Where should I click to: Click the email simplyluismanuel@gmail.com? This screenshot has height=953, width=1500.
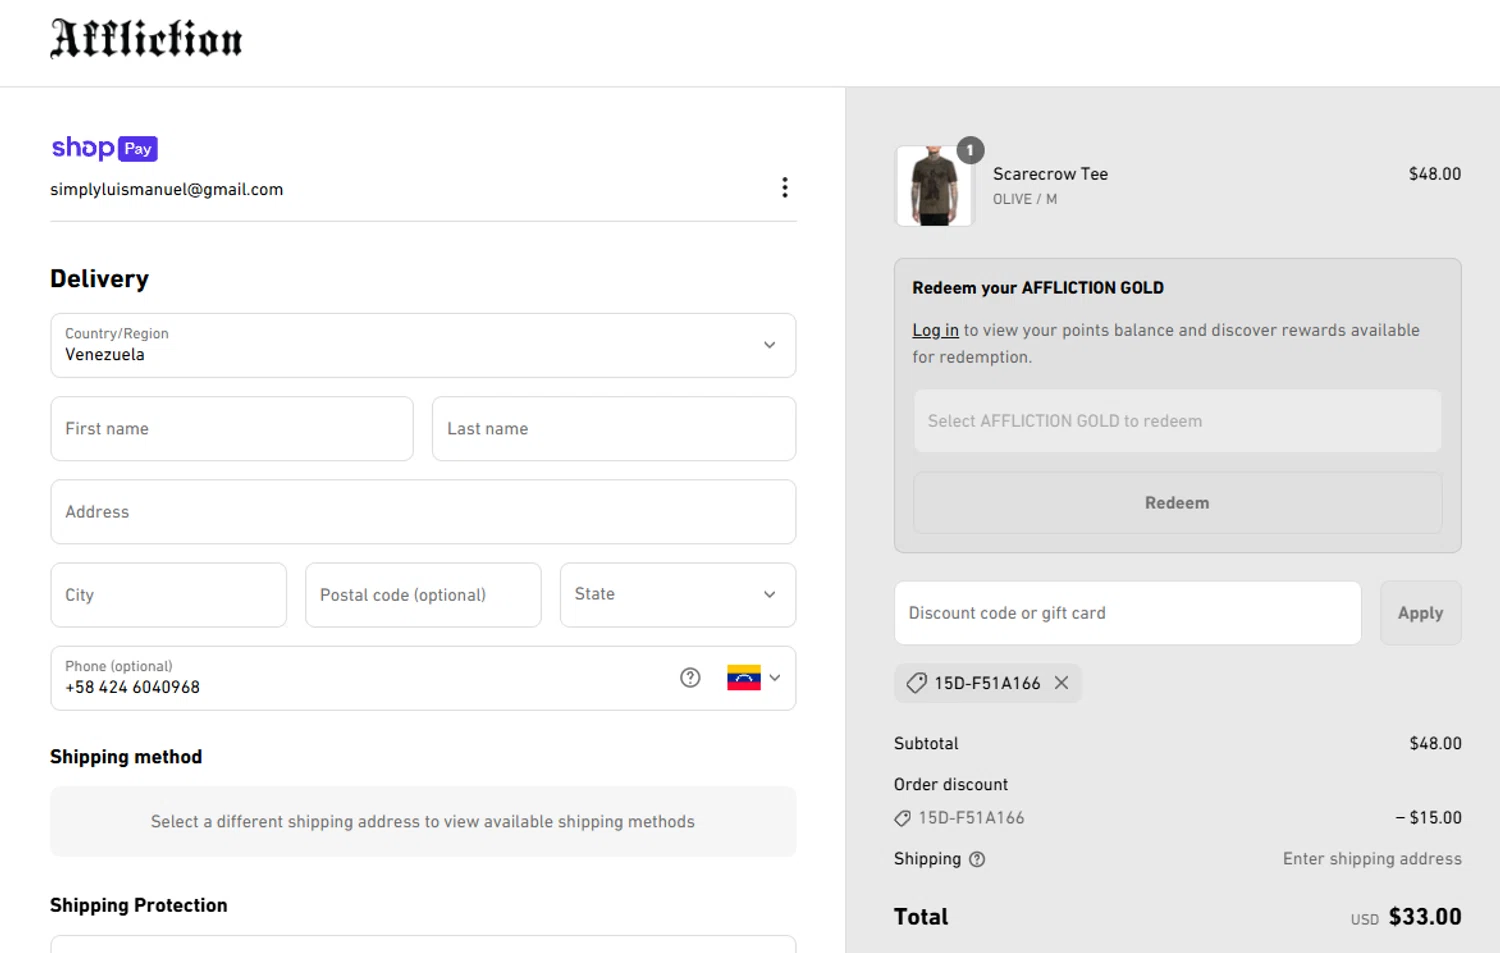pos(167,189)
